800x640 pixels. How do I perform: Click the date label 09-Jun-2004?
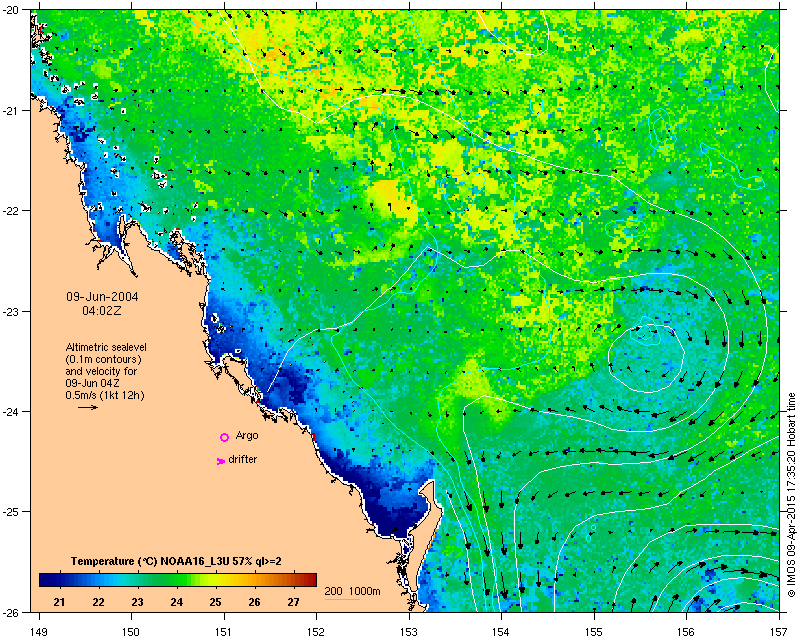102,297
